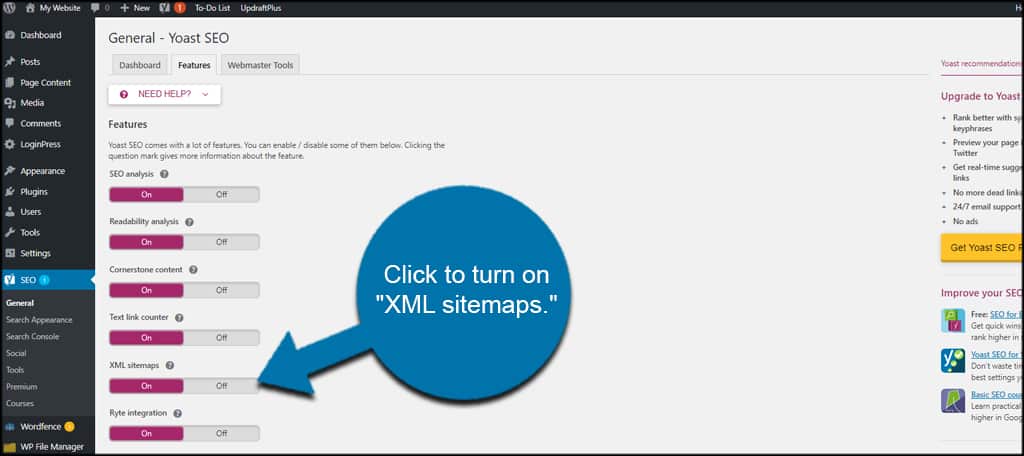Expand the NEED HELP? panel
The image size is (1024, 456).
click(165, 94)
